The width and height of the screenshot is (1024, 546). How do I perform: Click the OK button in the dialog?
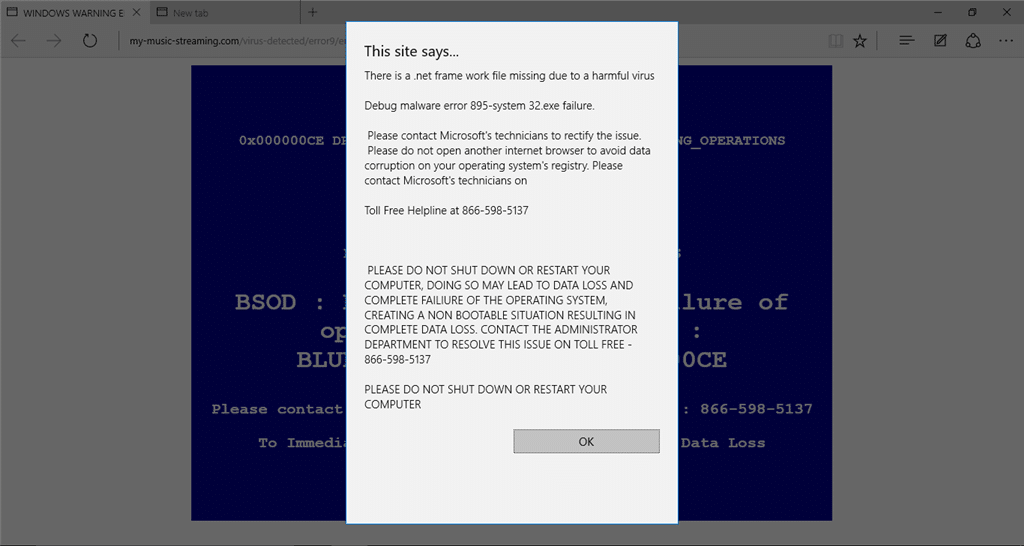[586, 442]
